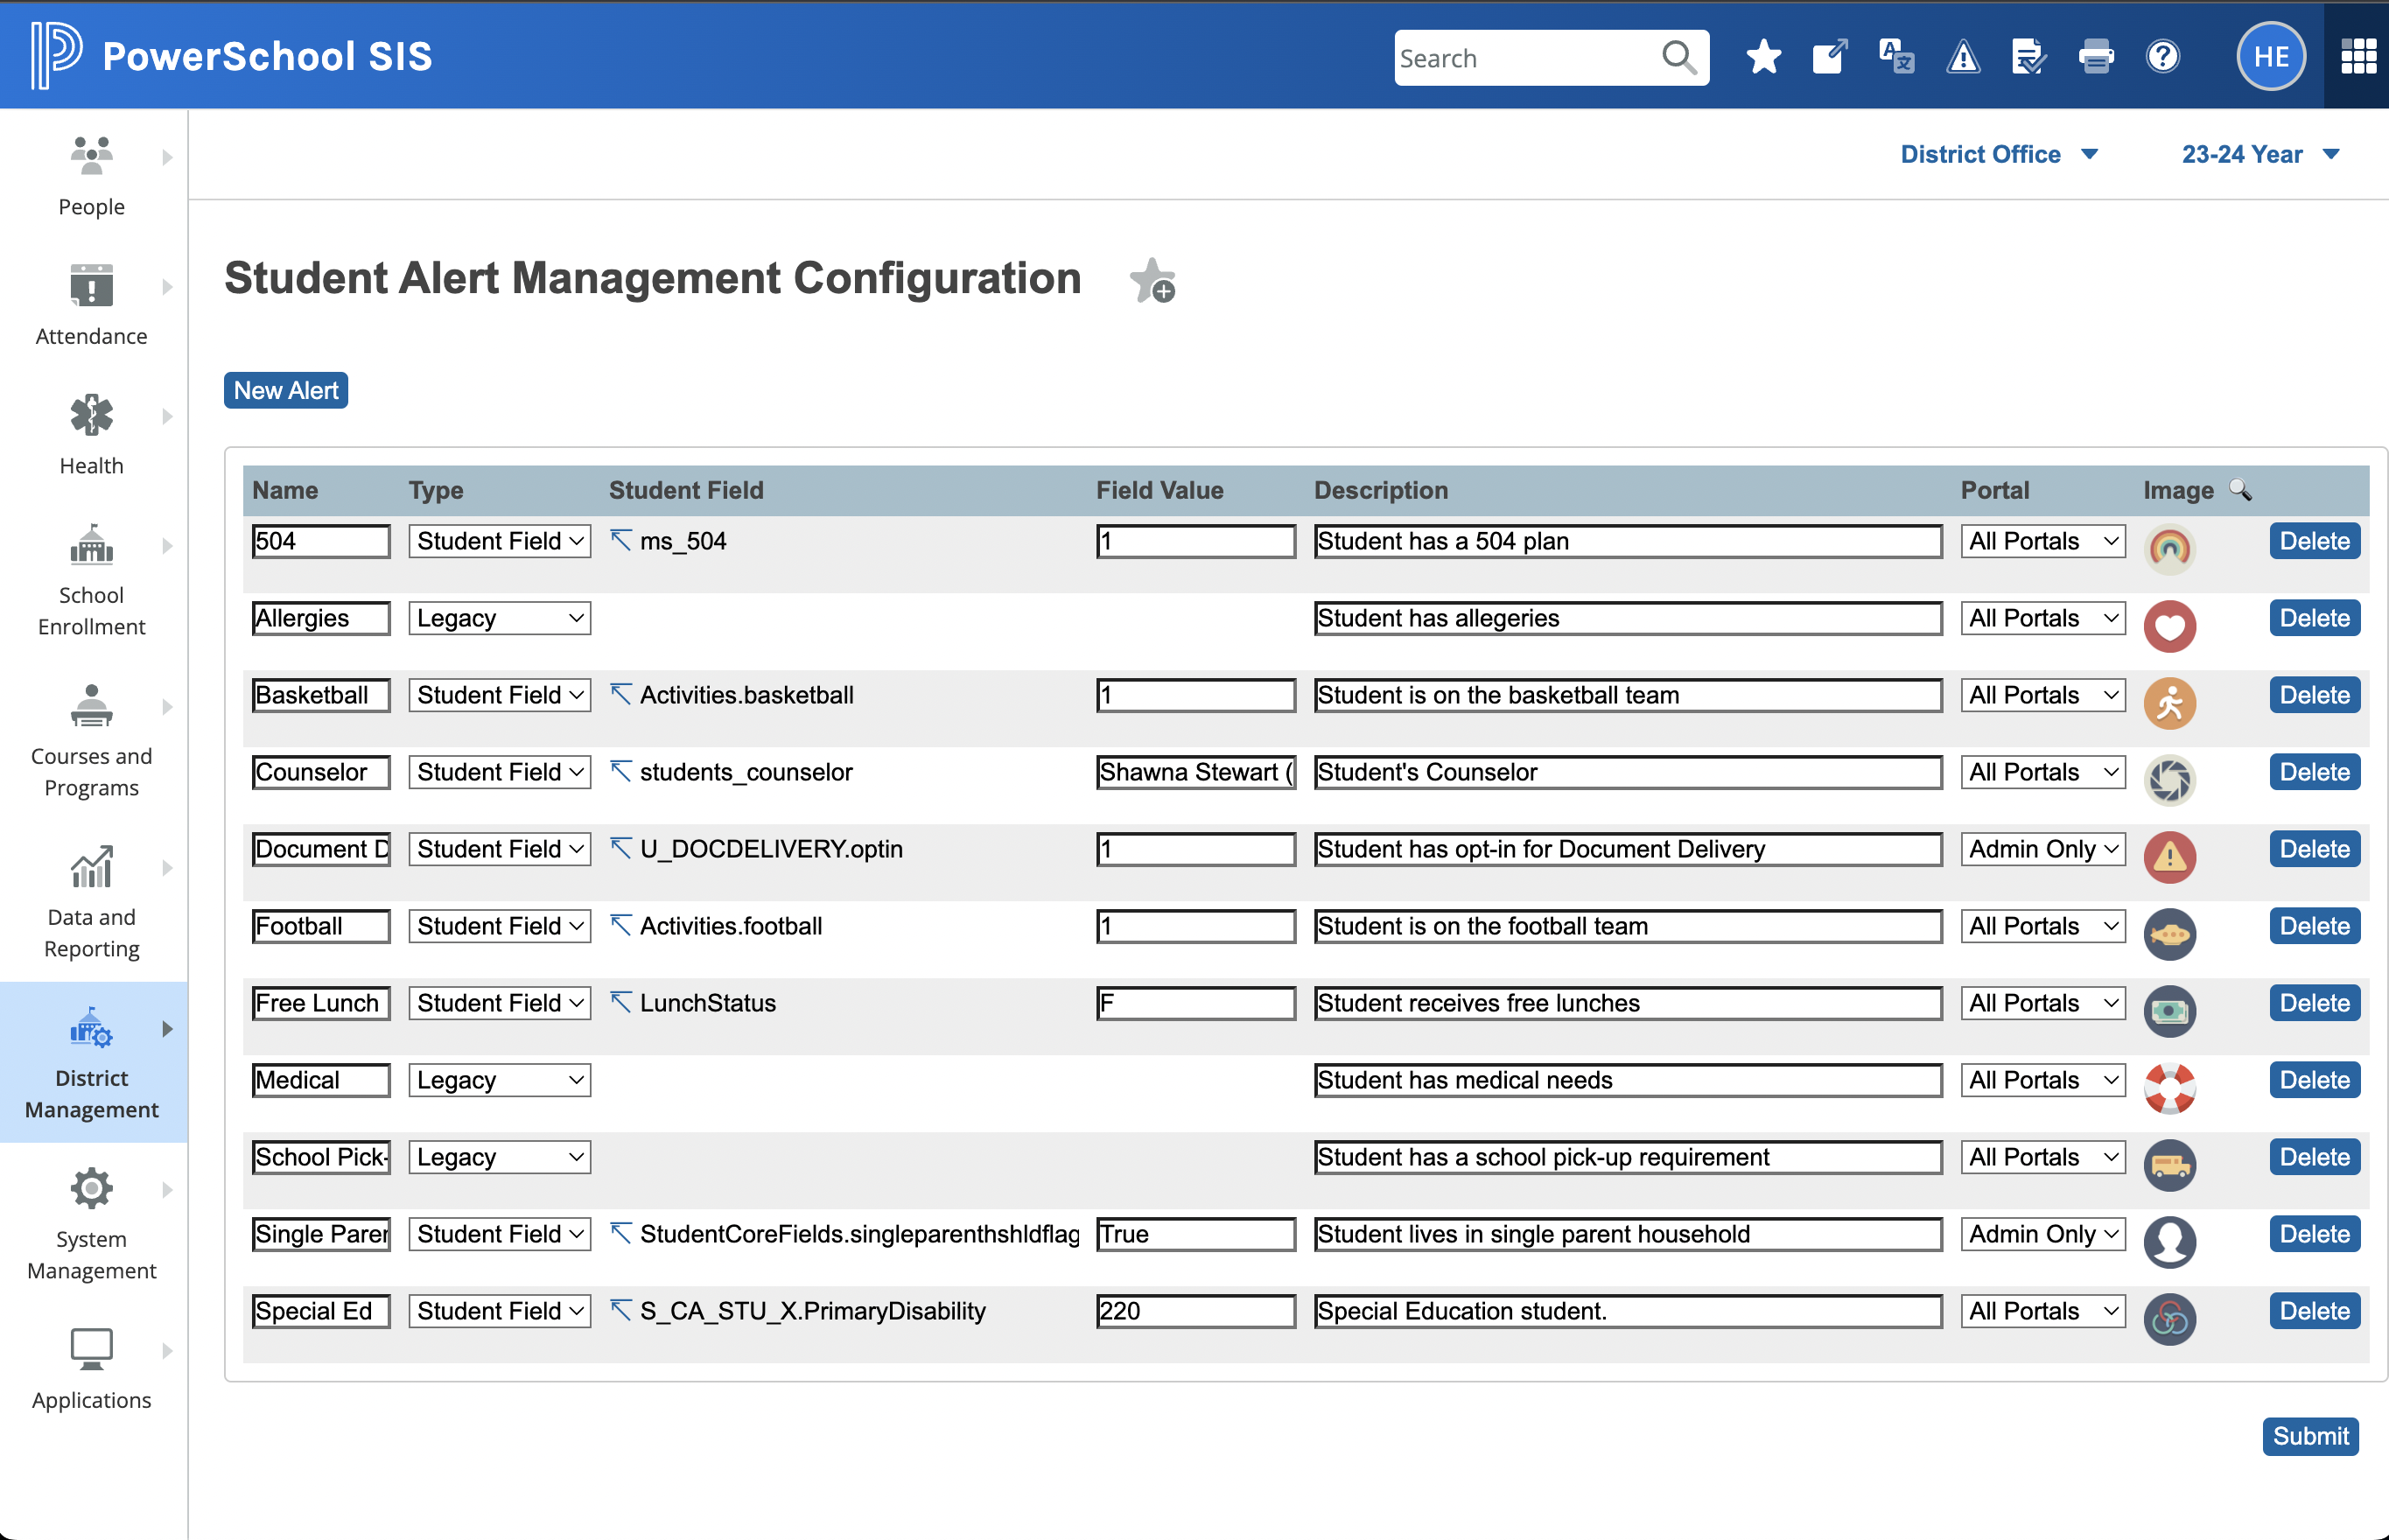Open School Enrollment navigation menu
2389x1540 pixels.
(92, 579)
